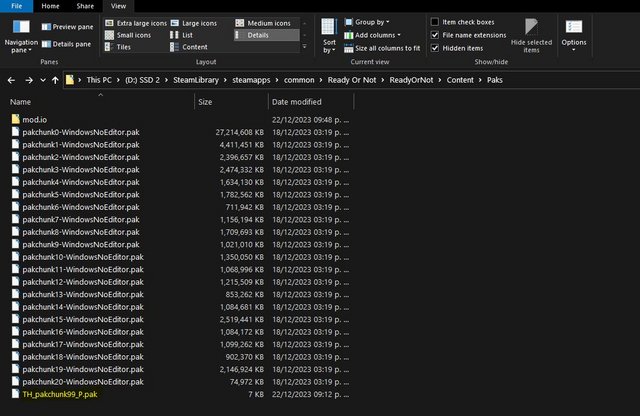The image size is (640, 416).
Task: Navigate to steamapps in breadcrumb
Action: click(x=251, y=80)
